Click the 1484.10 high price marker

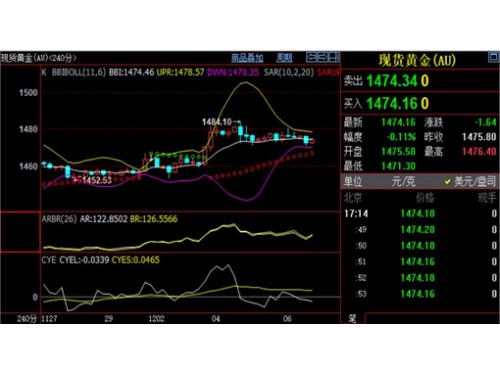217,122
